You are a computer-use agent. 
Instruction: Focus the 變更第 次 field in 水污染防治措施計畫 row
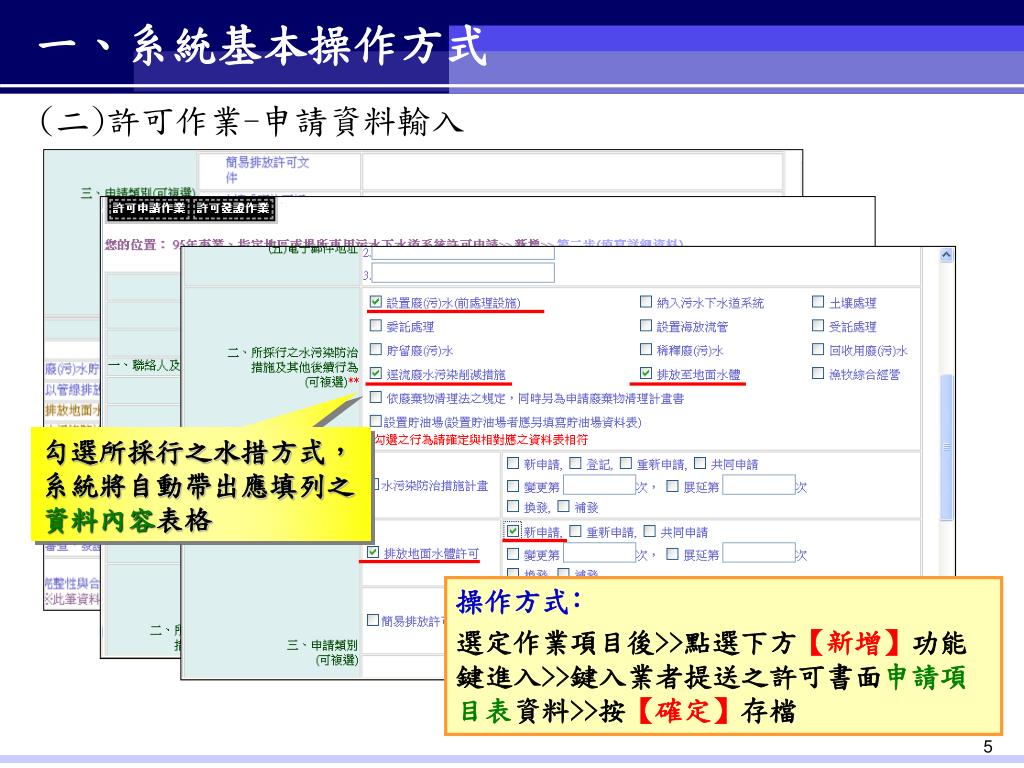tap(600, 485)
